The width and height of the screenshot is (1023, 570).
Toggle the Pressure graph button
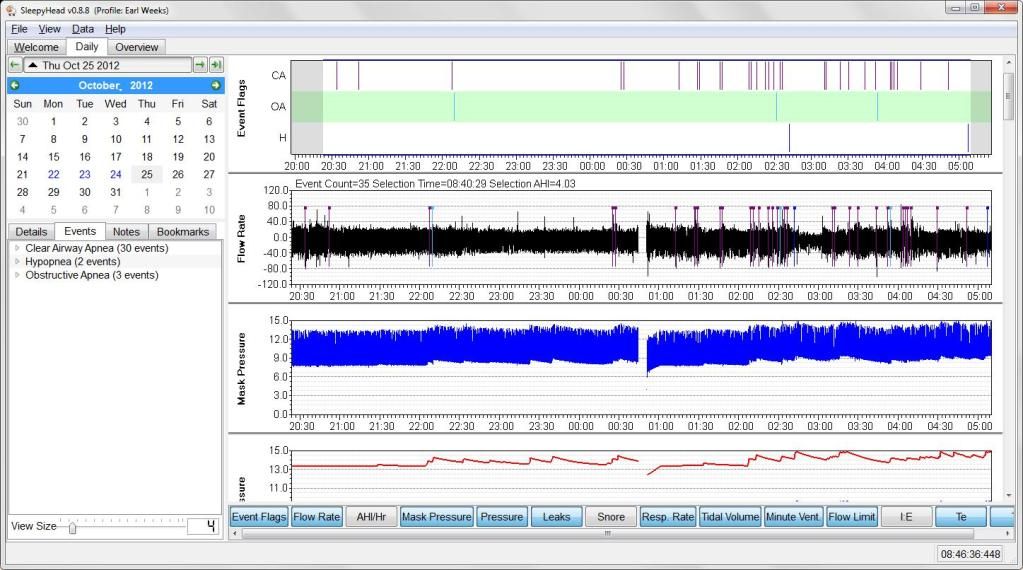pyautogui.click(x=502, y=517)
